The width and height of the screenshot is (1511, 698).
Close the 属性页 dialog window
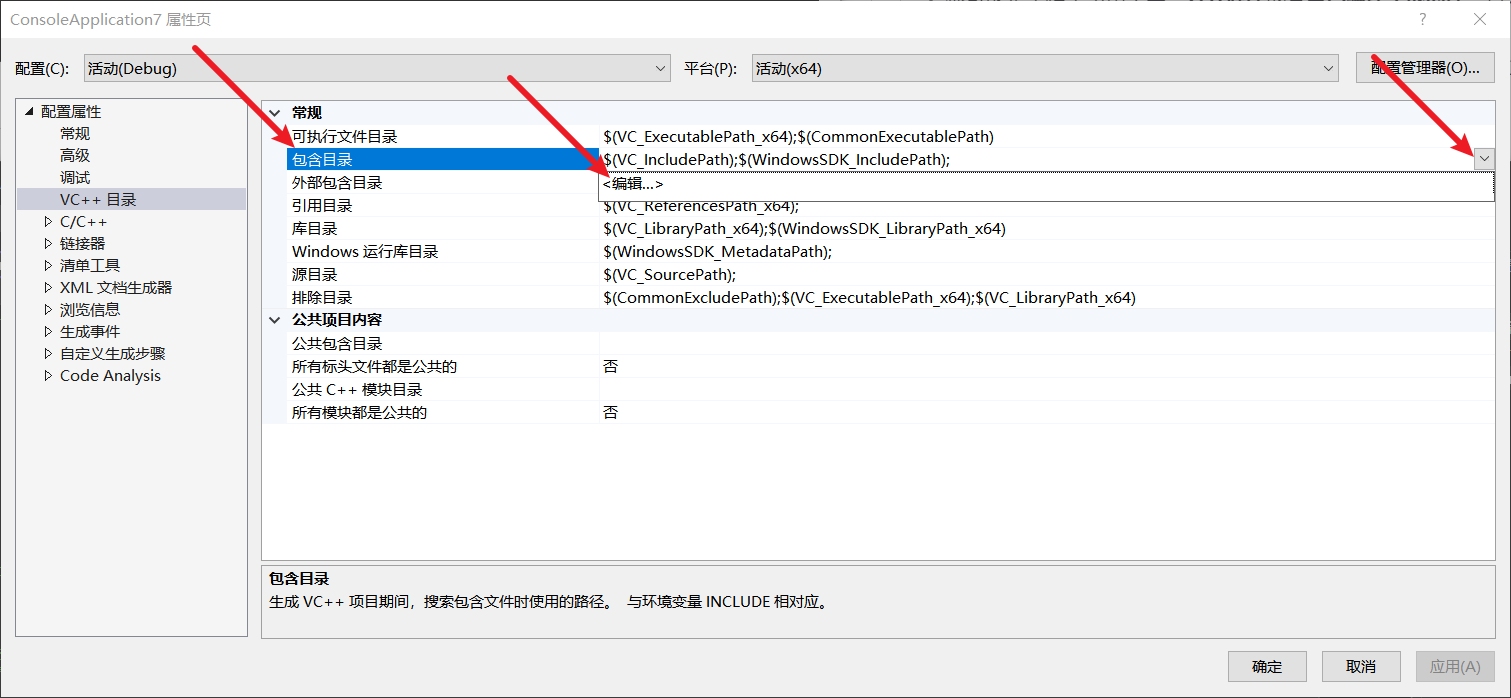point(1480,20)
